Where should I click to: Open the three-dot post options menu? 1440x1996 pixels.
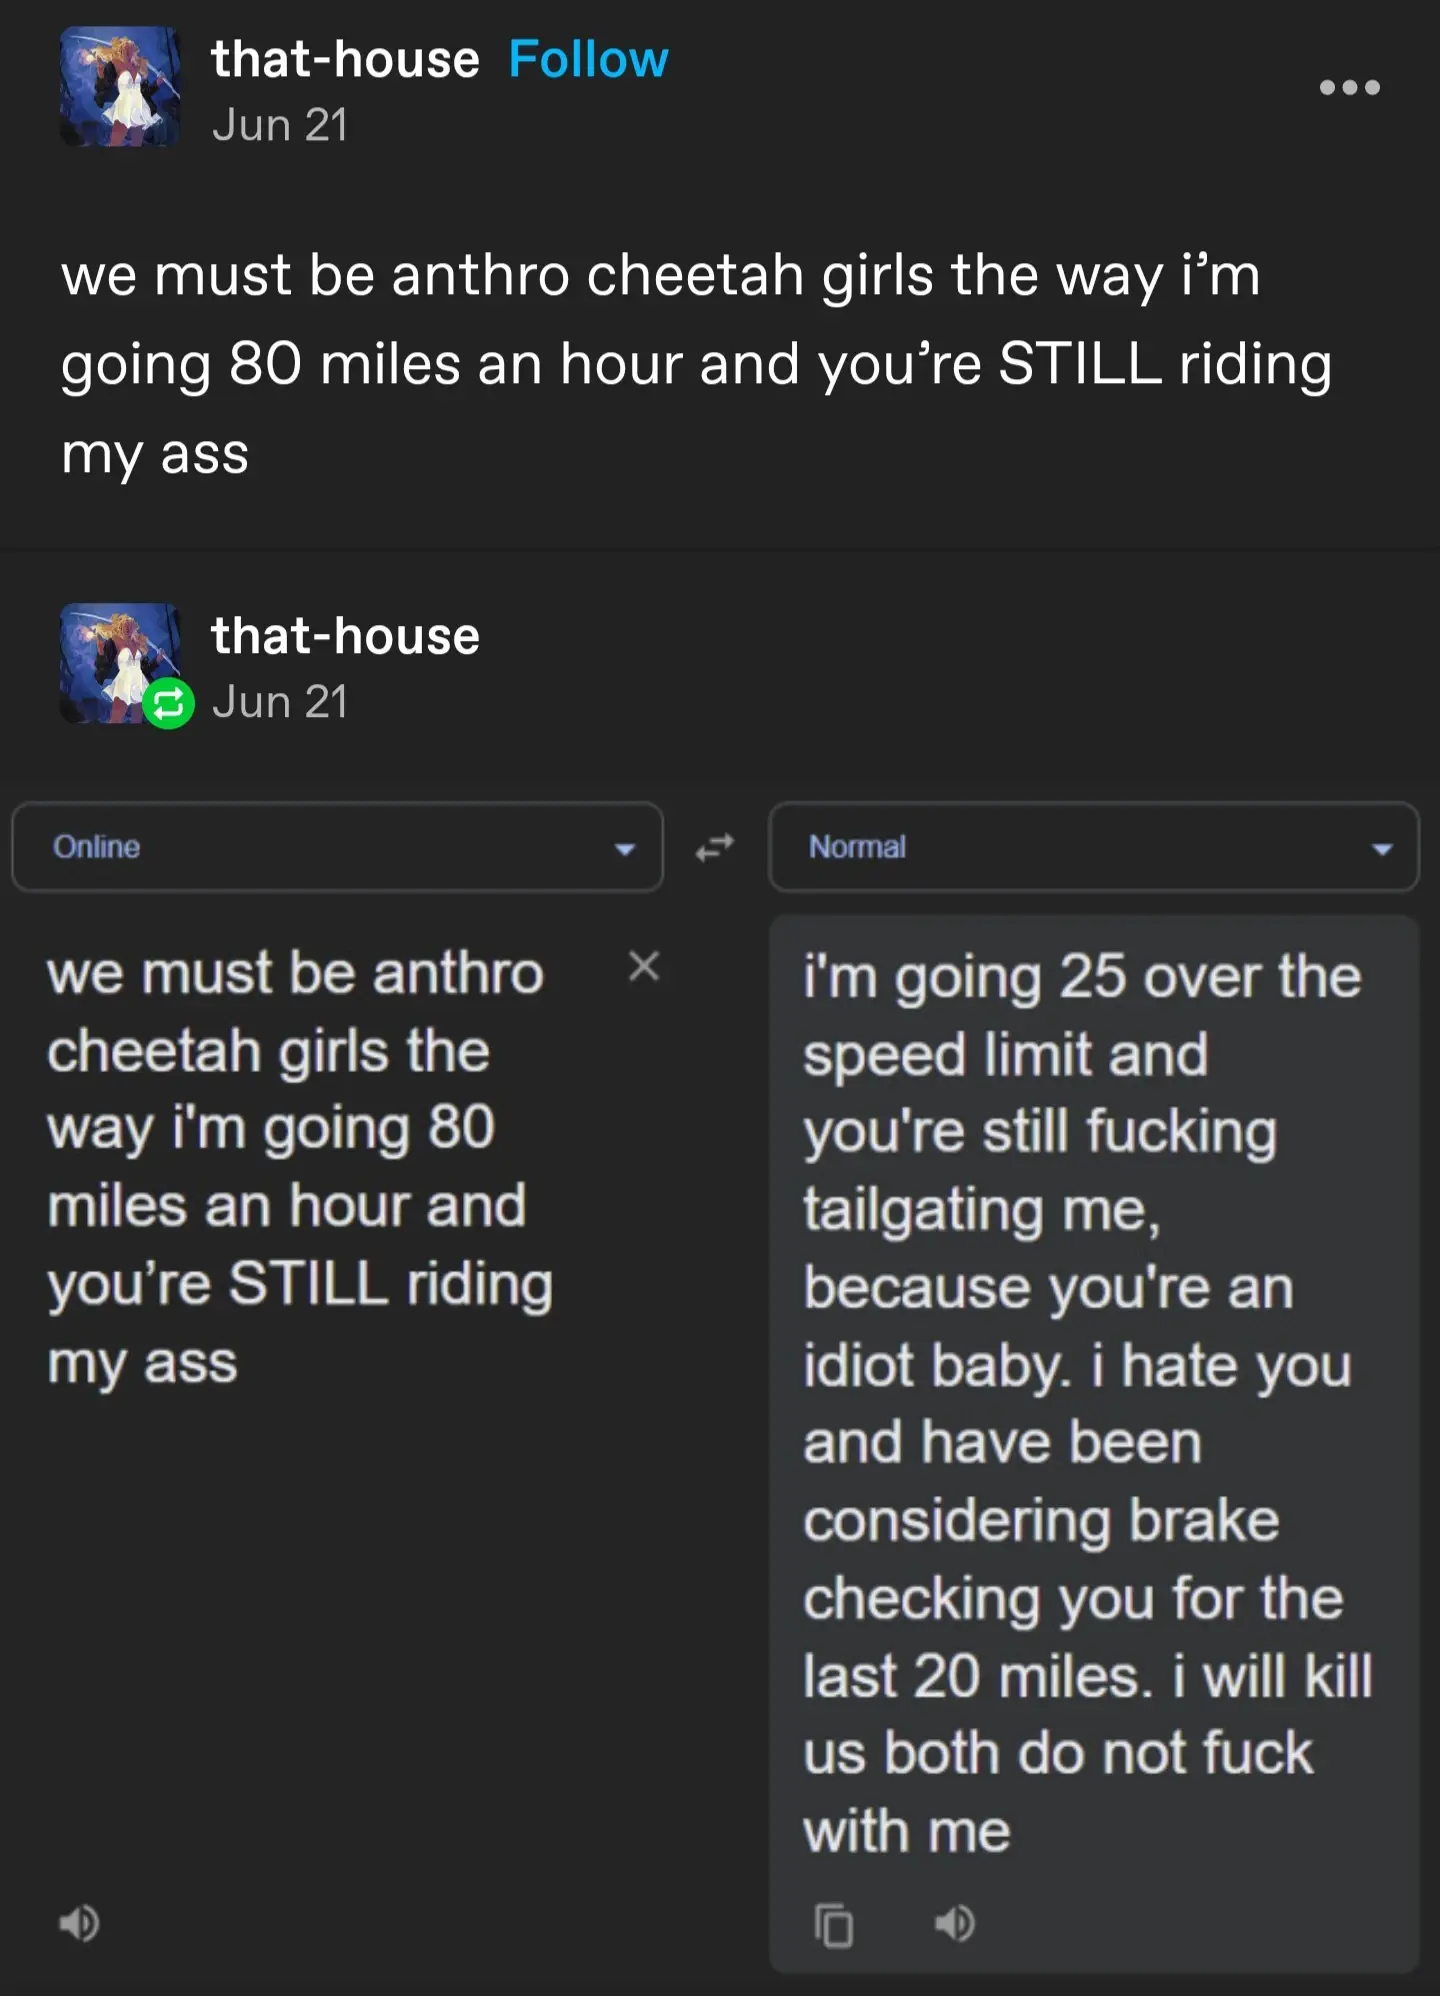point(1349,88)
